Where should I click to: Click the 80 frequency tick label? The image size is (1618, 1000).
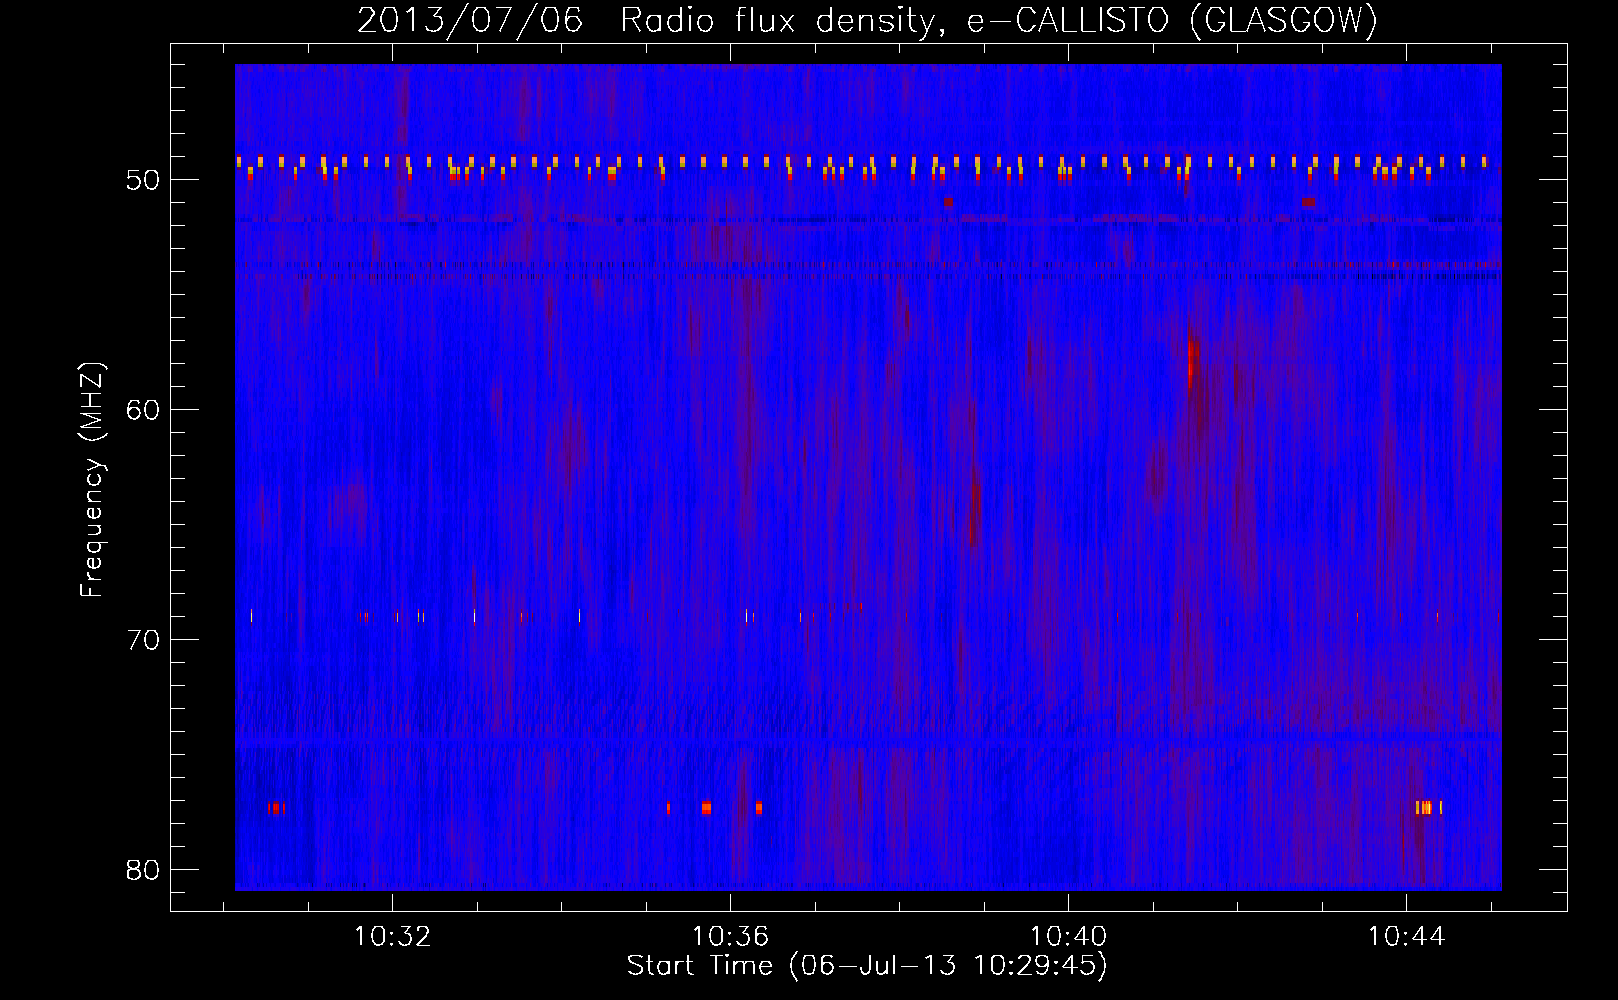pos(143,870)
